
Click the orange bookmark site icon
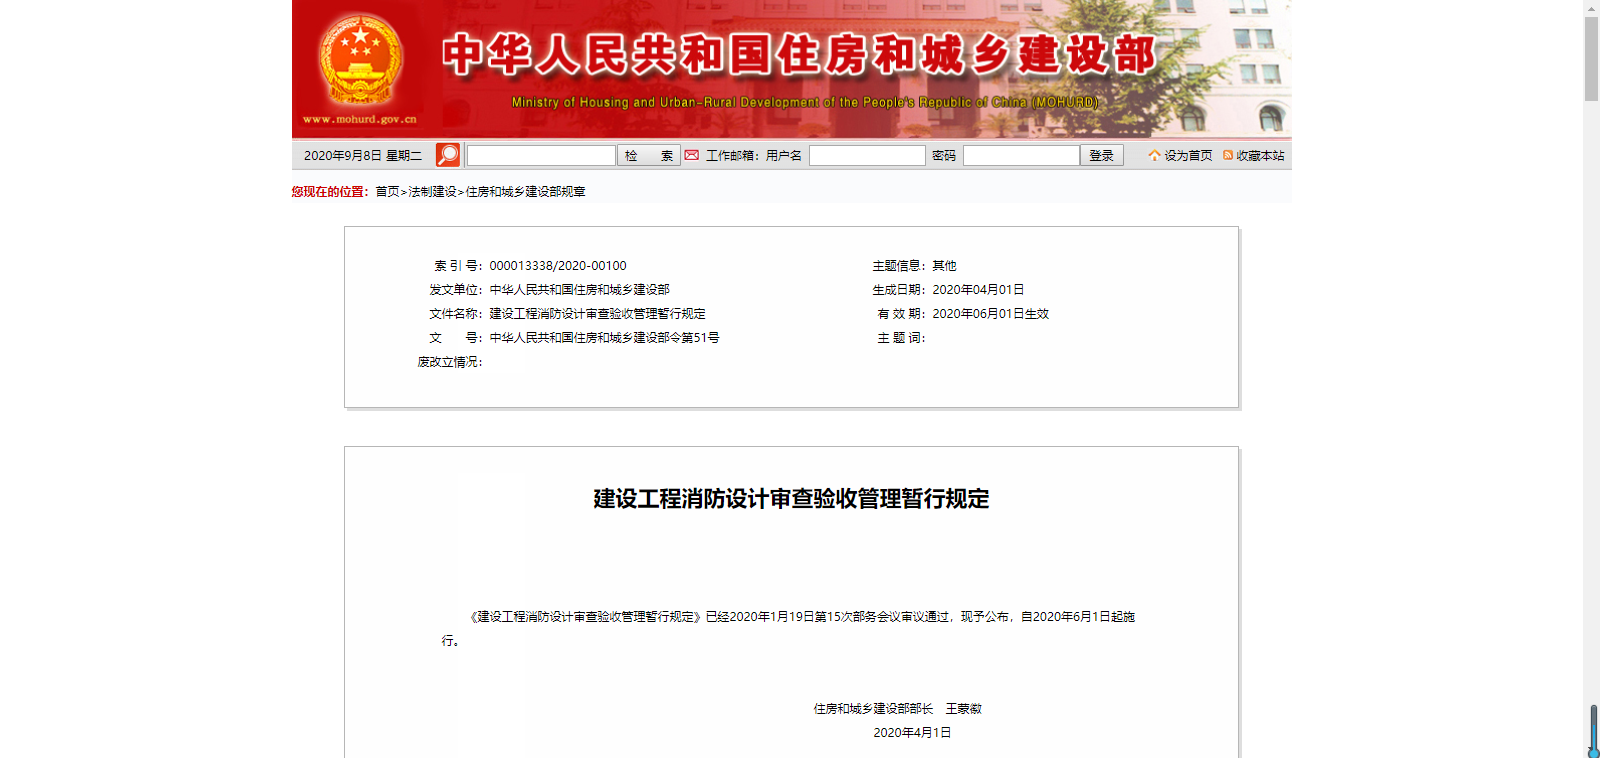1228,155
